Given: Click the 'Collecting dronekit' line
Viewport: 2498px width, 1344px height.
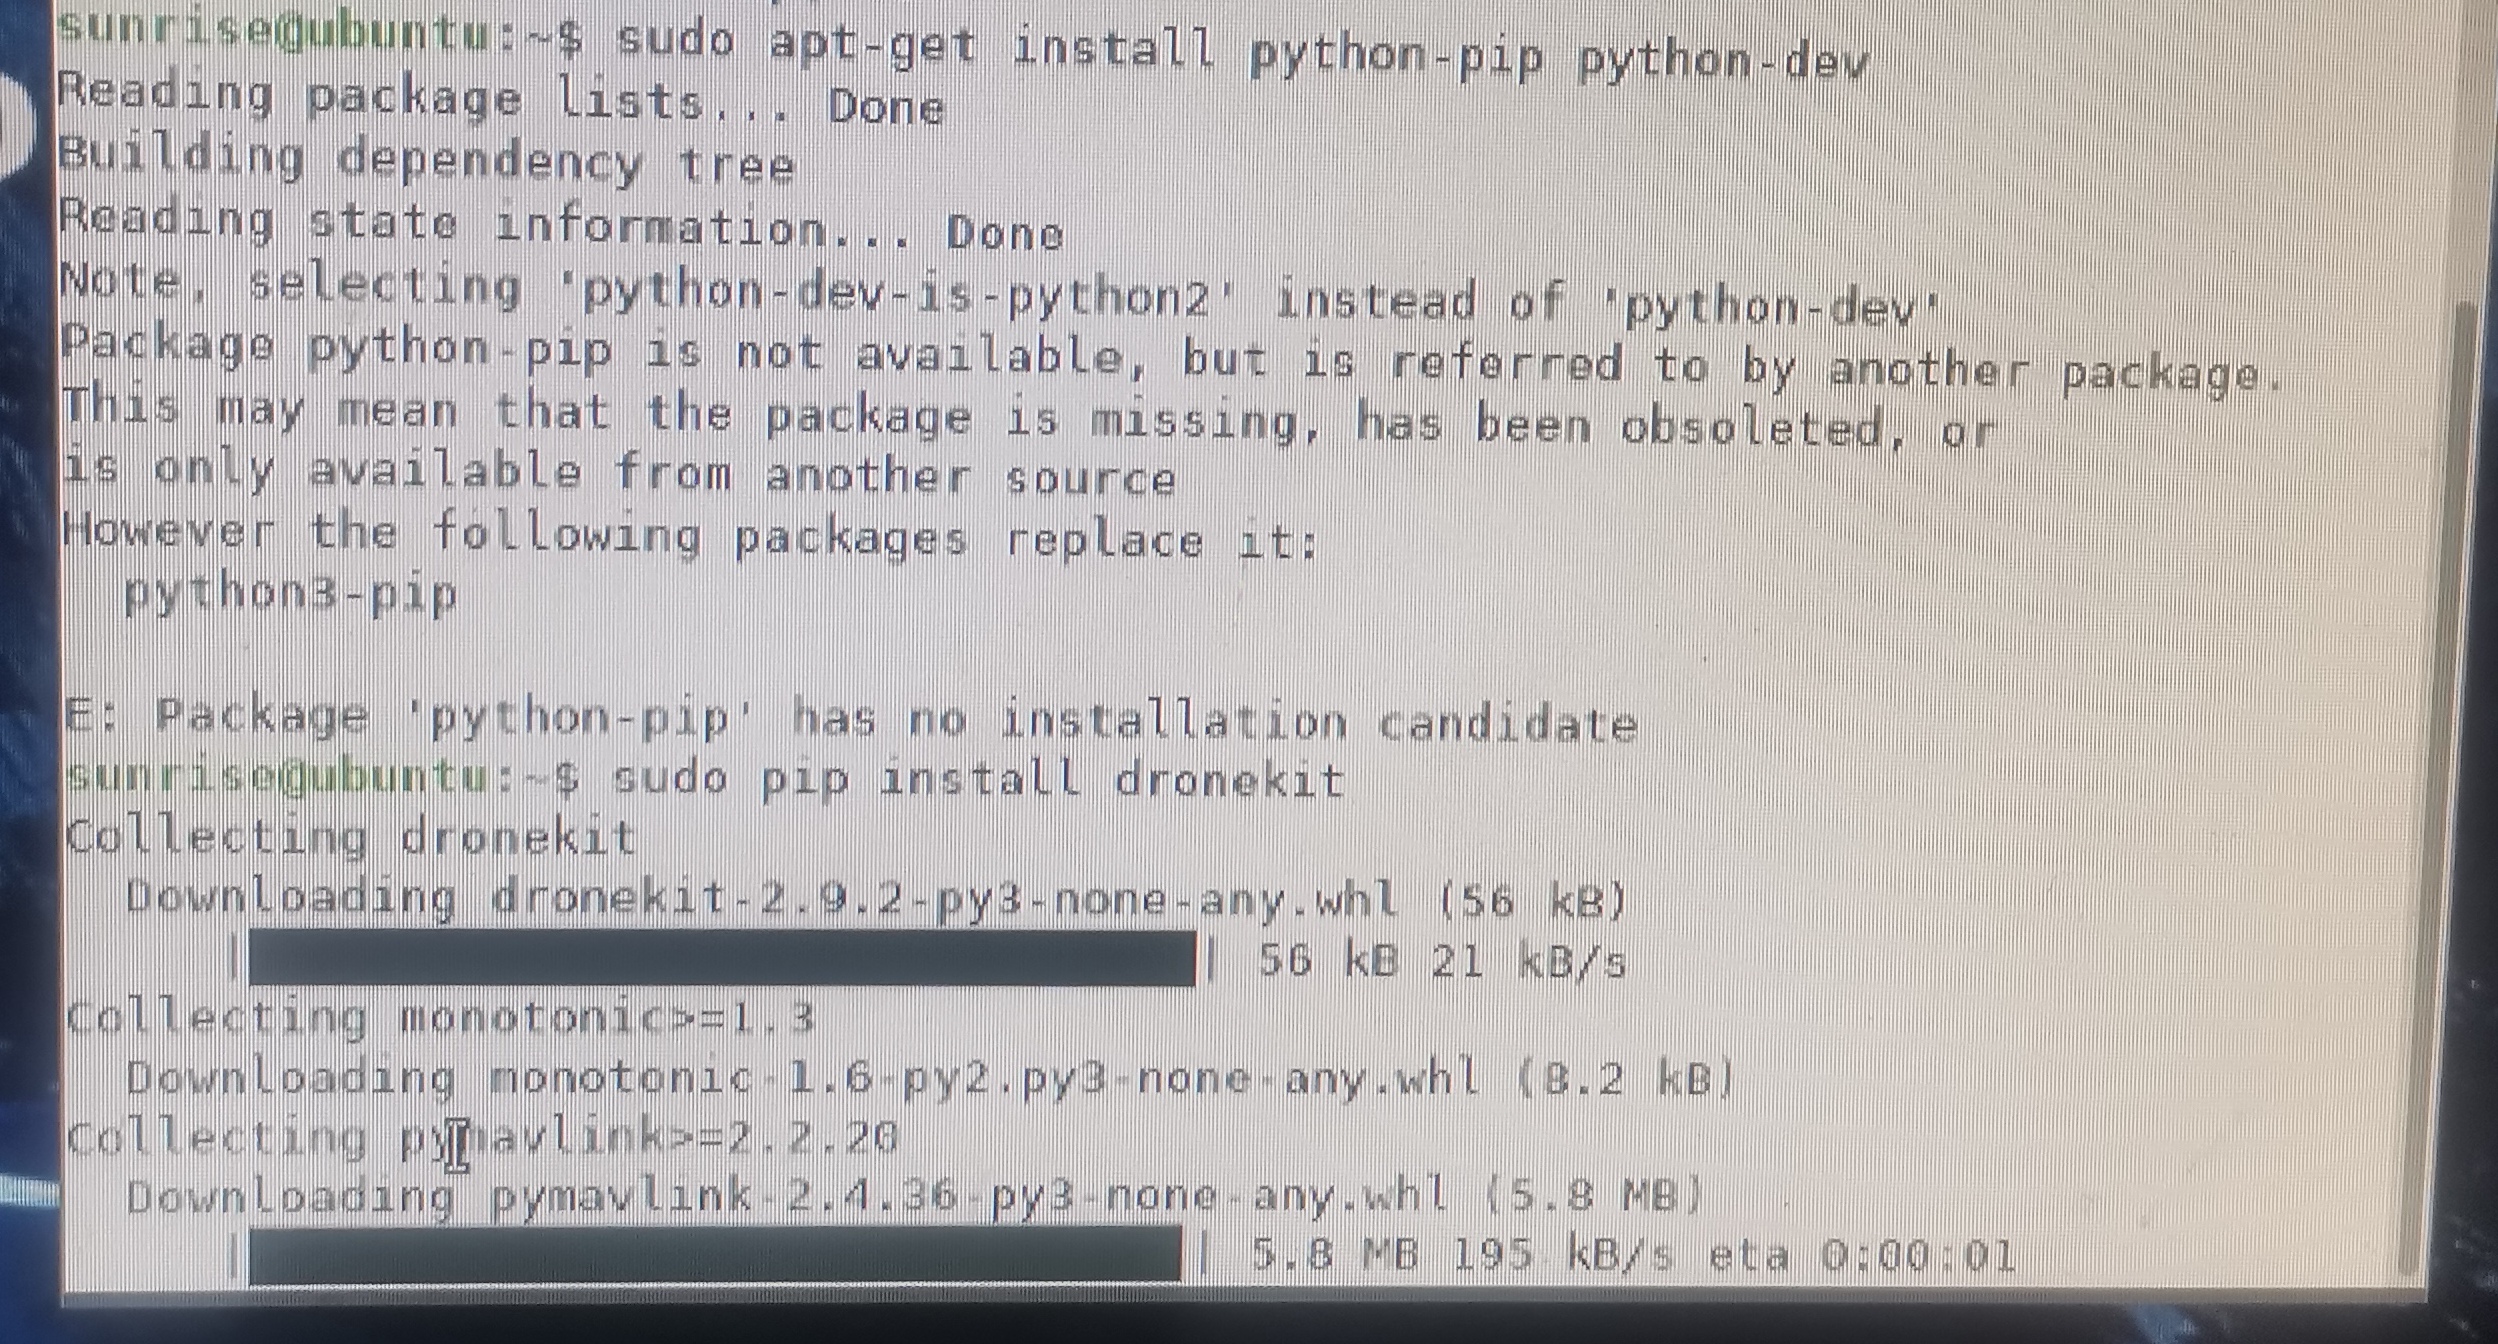Looking at the screenshot, I should point(350,838).
